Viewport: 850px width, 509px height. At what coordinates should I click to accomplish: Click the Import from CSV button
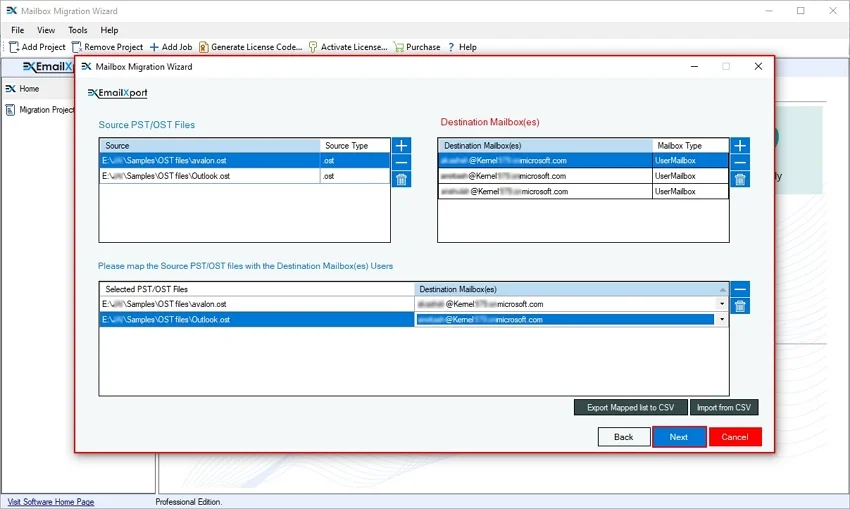click(x=724, y=408)
